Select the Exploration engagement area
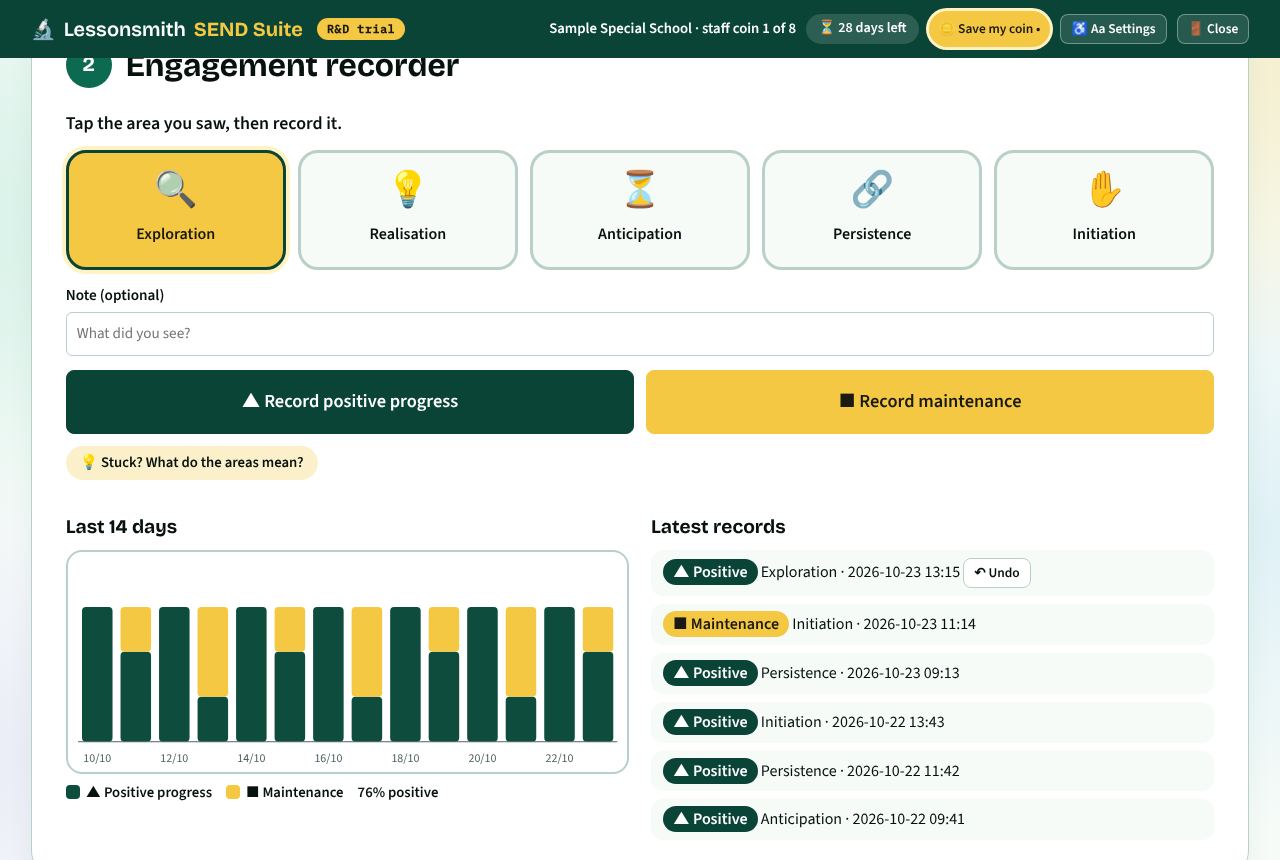1280x860 pixels. (x=176, y=210)
